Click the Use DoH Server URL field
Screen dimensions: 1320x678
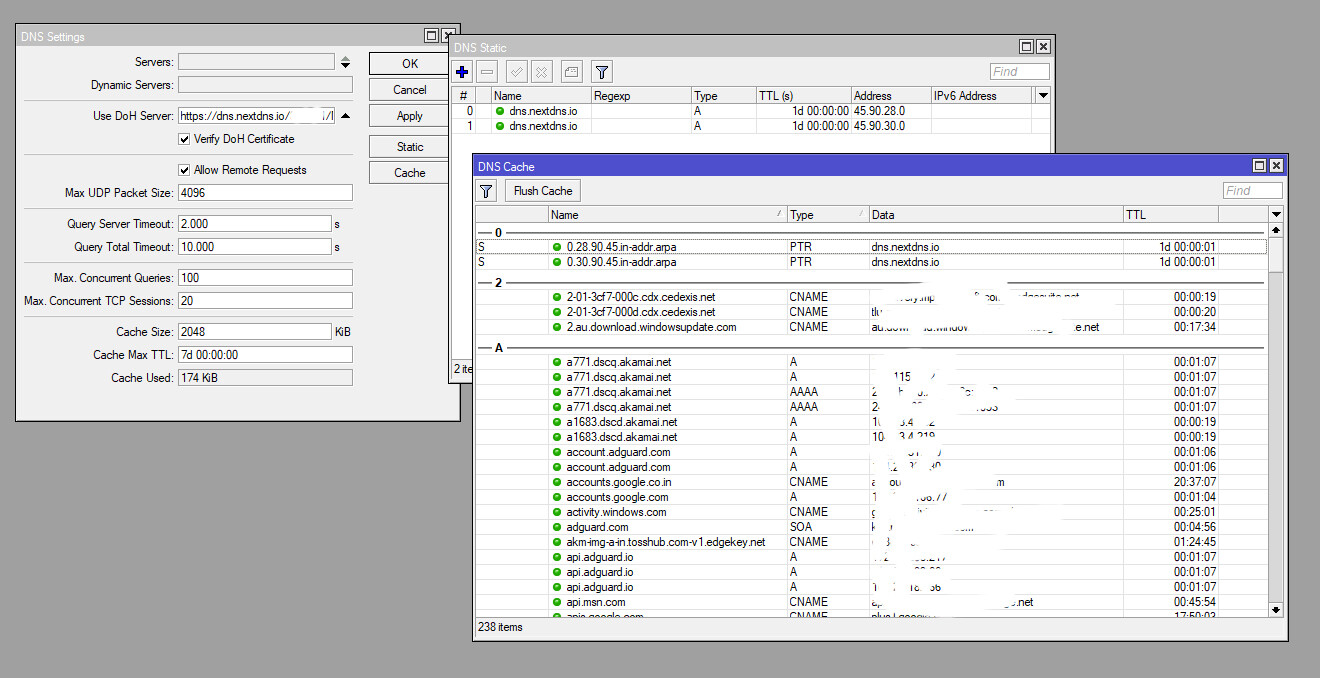(x=256, y=116)
